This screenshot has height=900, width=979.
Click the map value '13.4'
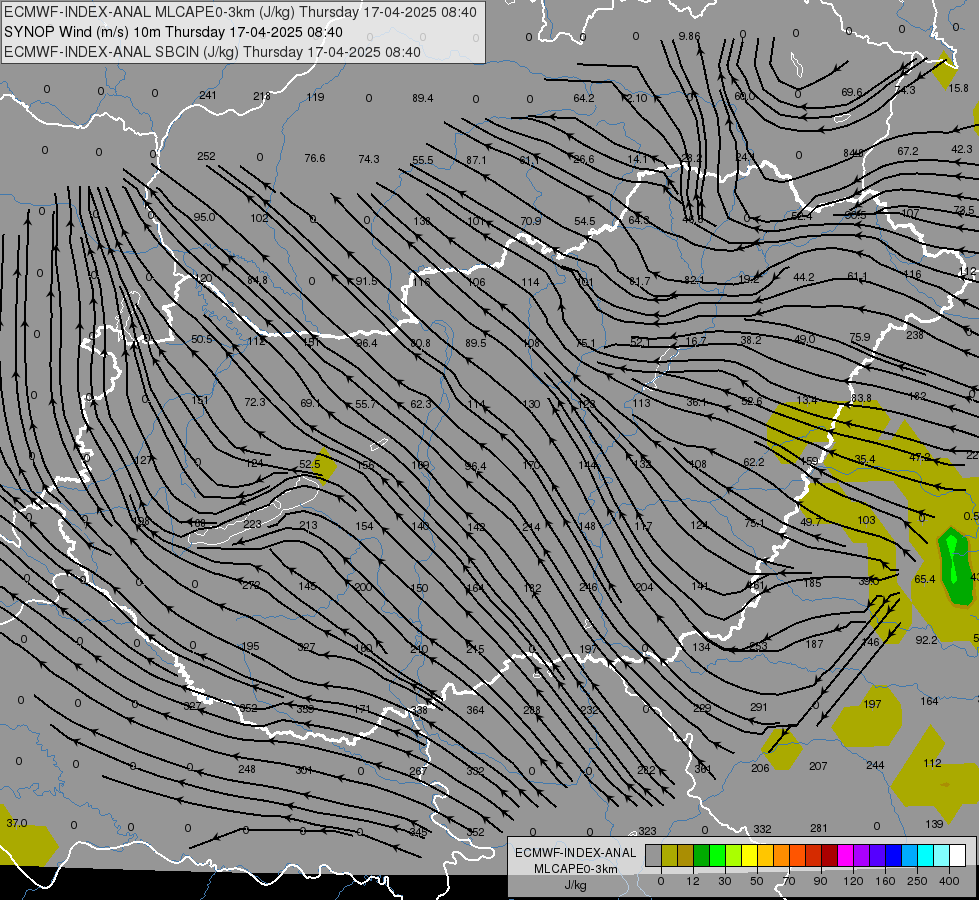point(807,400)
